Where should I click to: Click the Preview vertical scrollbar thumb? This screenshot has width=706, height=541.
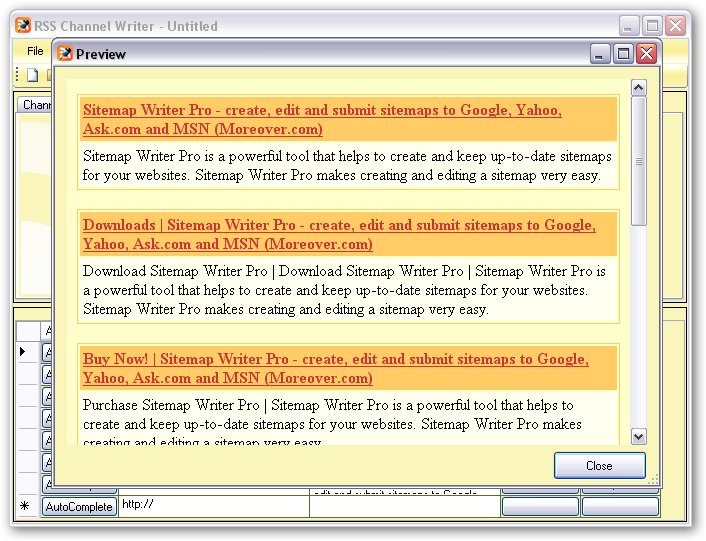pos(638,161)
